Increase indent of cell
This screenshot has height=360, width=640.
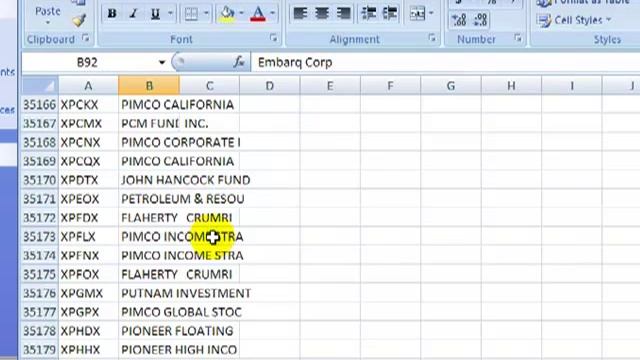click(x=390, y=14)
